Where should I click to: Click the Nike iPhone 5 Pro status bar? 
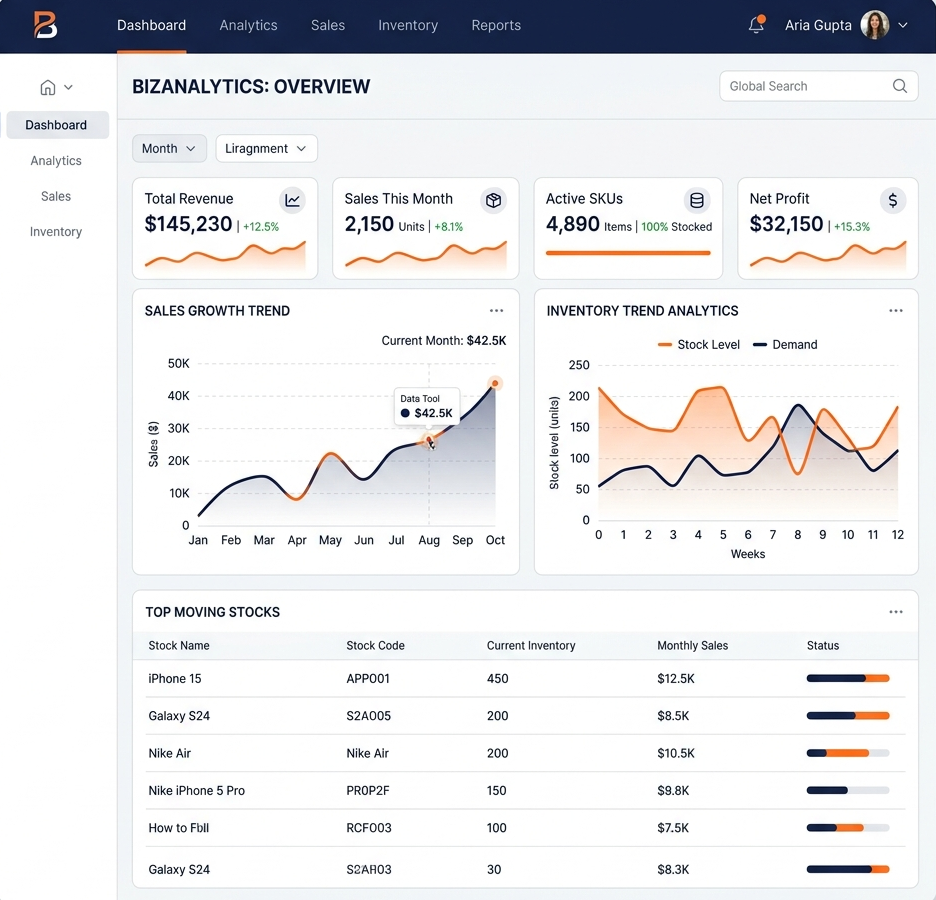click(848, 790)
